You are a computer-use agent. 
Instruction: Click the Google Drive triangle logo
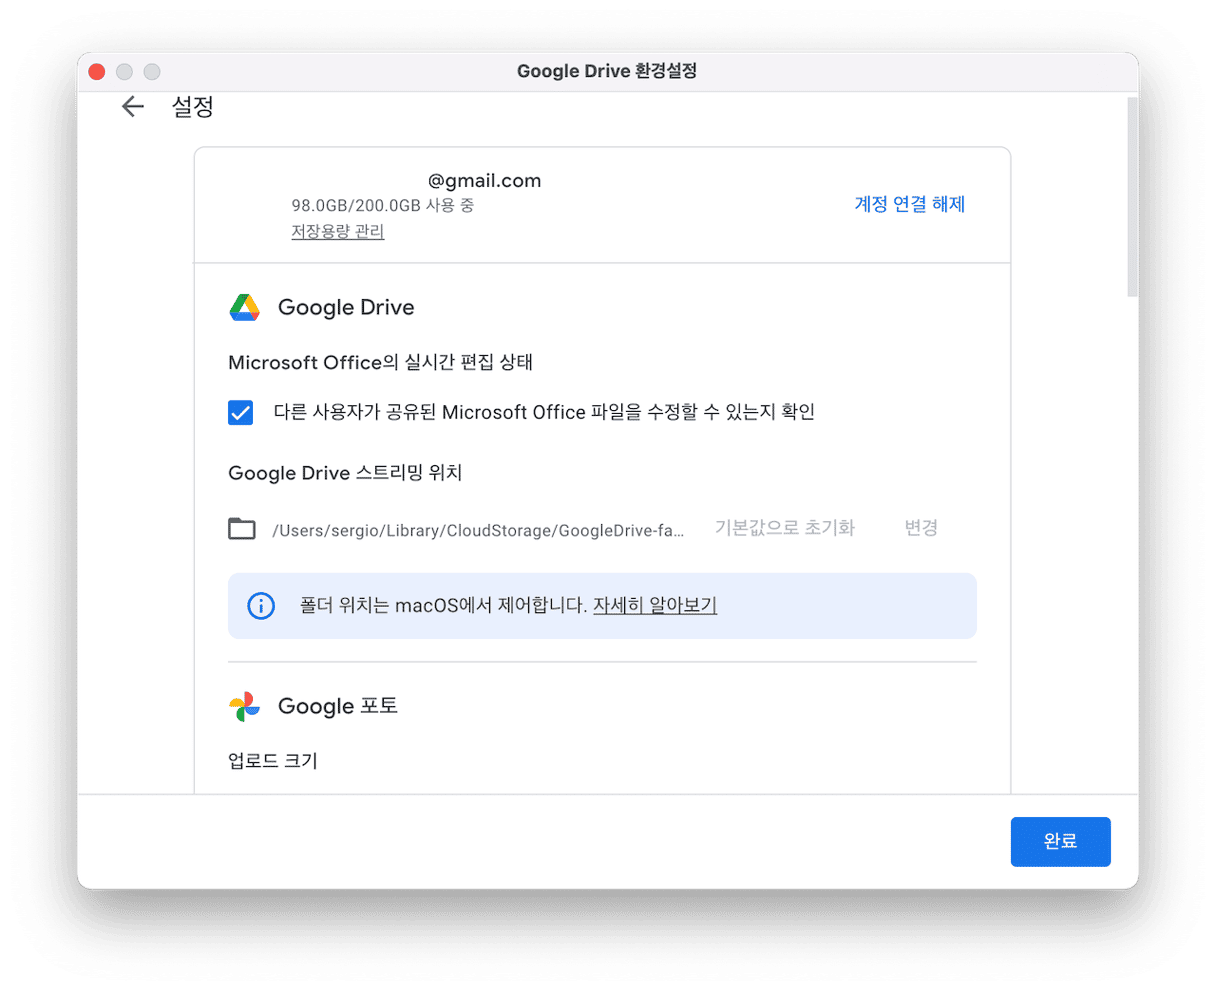[x=245, y=308]
